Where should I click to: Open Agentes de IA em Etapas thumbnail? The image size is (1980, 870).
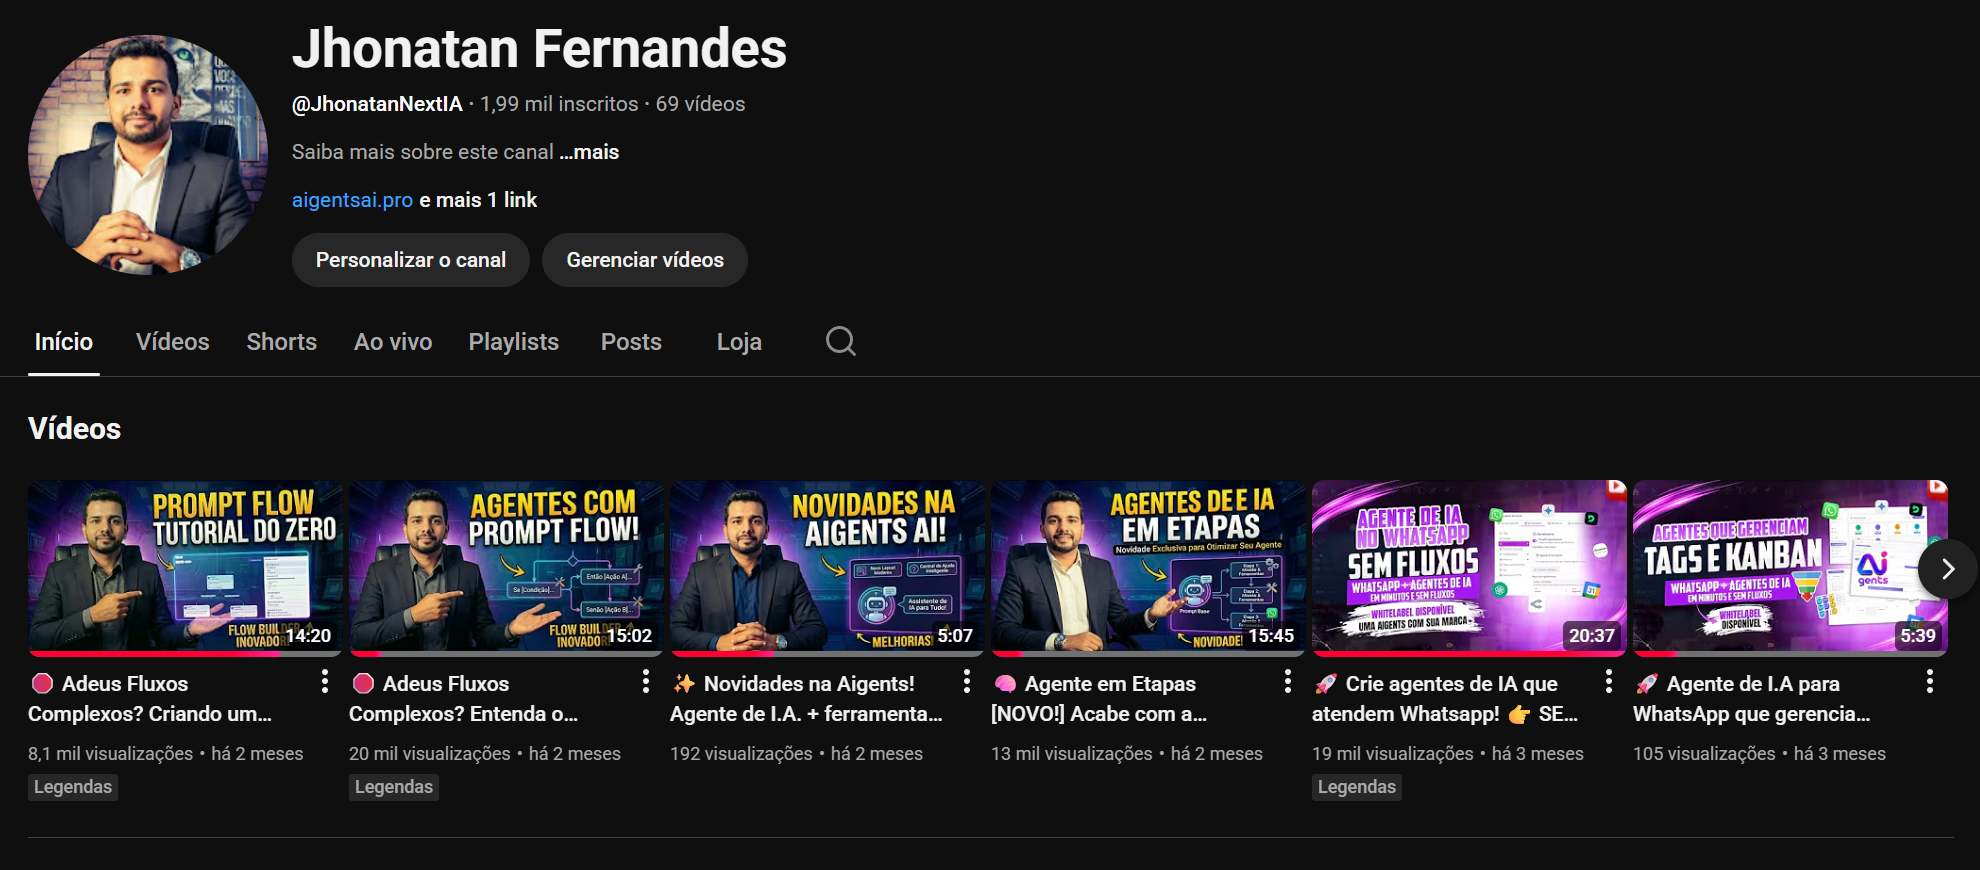pos(1148,567)
